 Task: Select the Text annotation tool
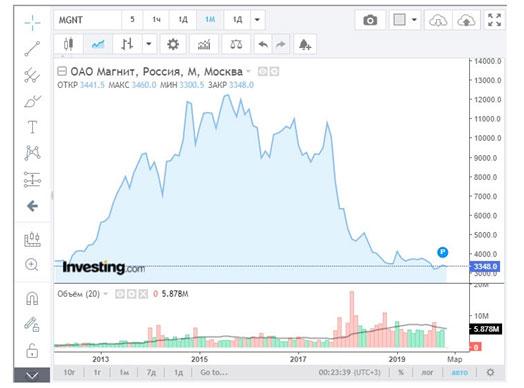[x=32, y=127]
